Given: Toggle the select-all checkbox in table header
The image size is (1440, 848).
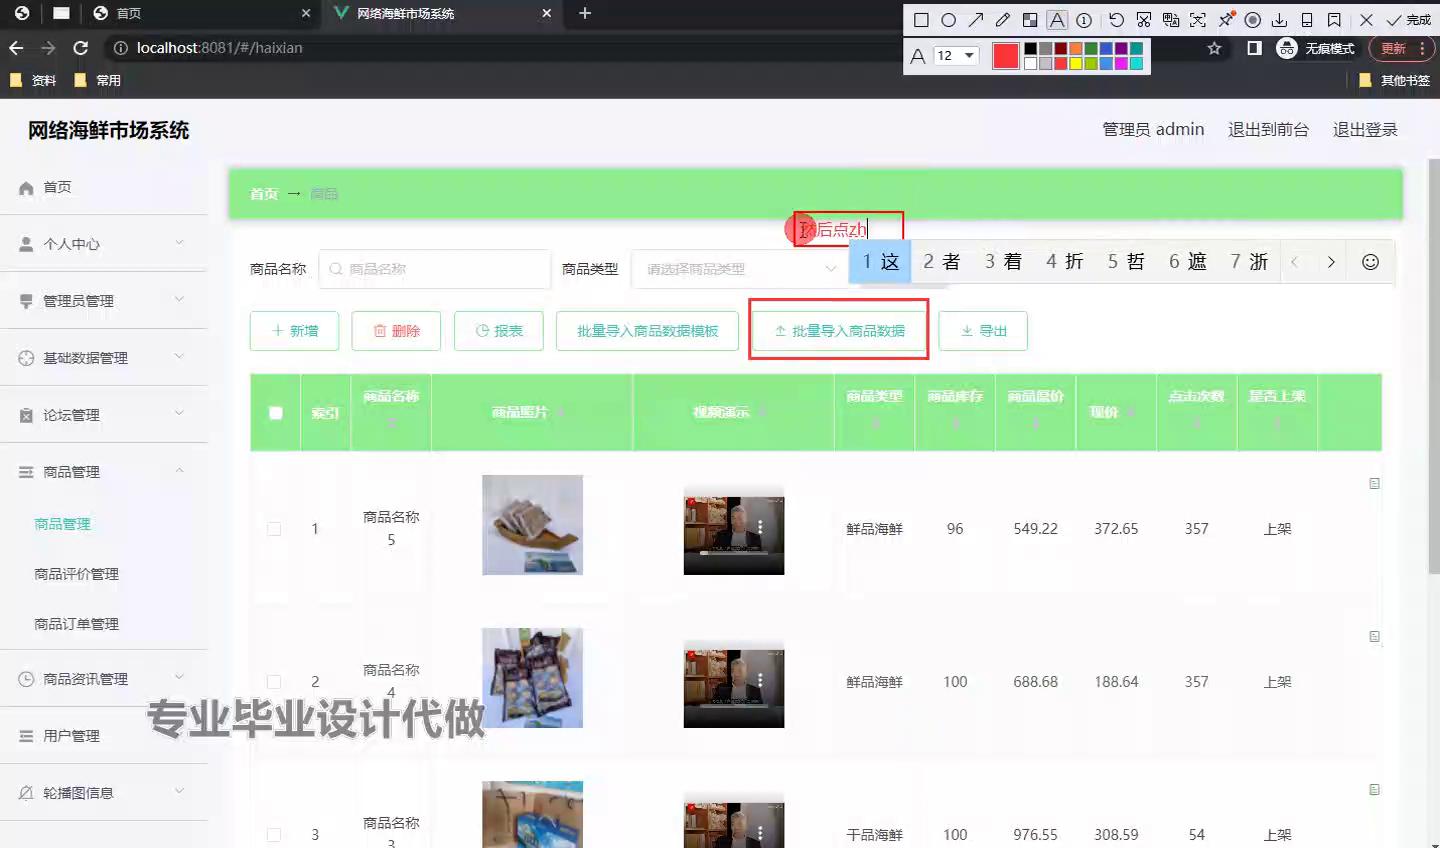Looking at the screenshot, I should tap(276, 413).
